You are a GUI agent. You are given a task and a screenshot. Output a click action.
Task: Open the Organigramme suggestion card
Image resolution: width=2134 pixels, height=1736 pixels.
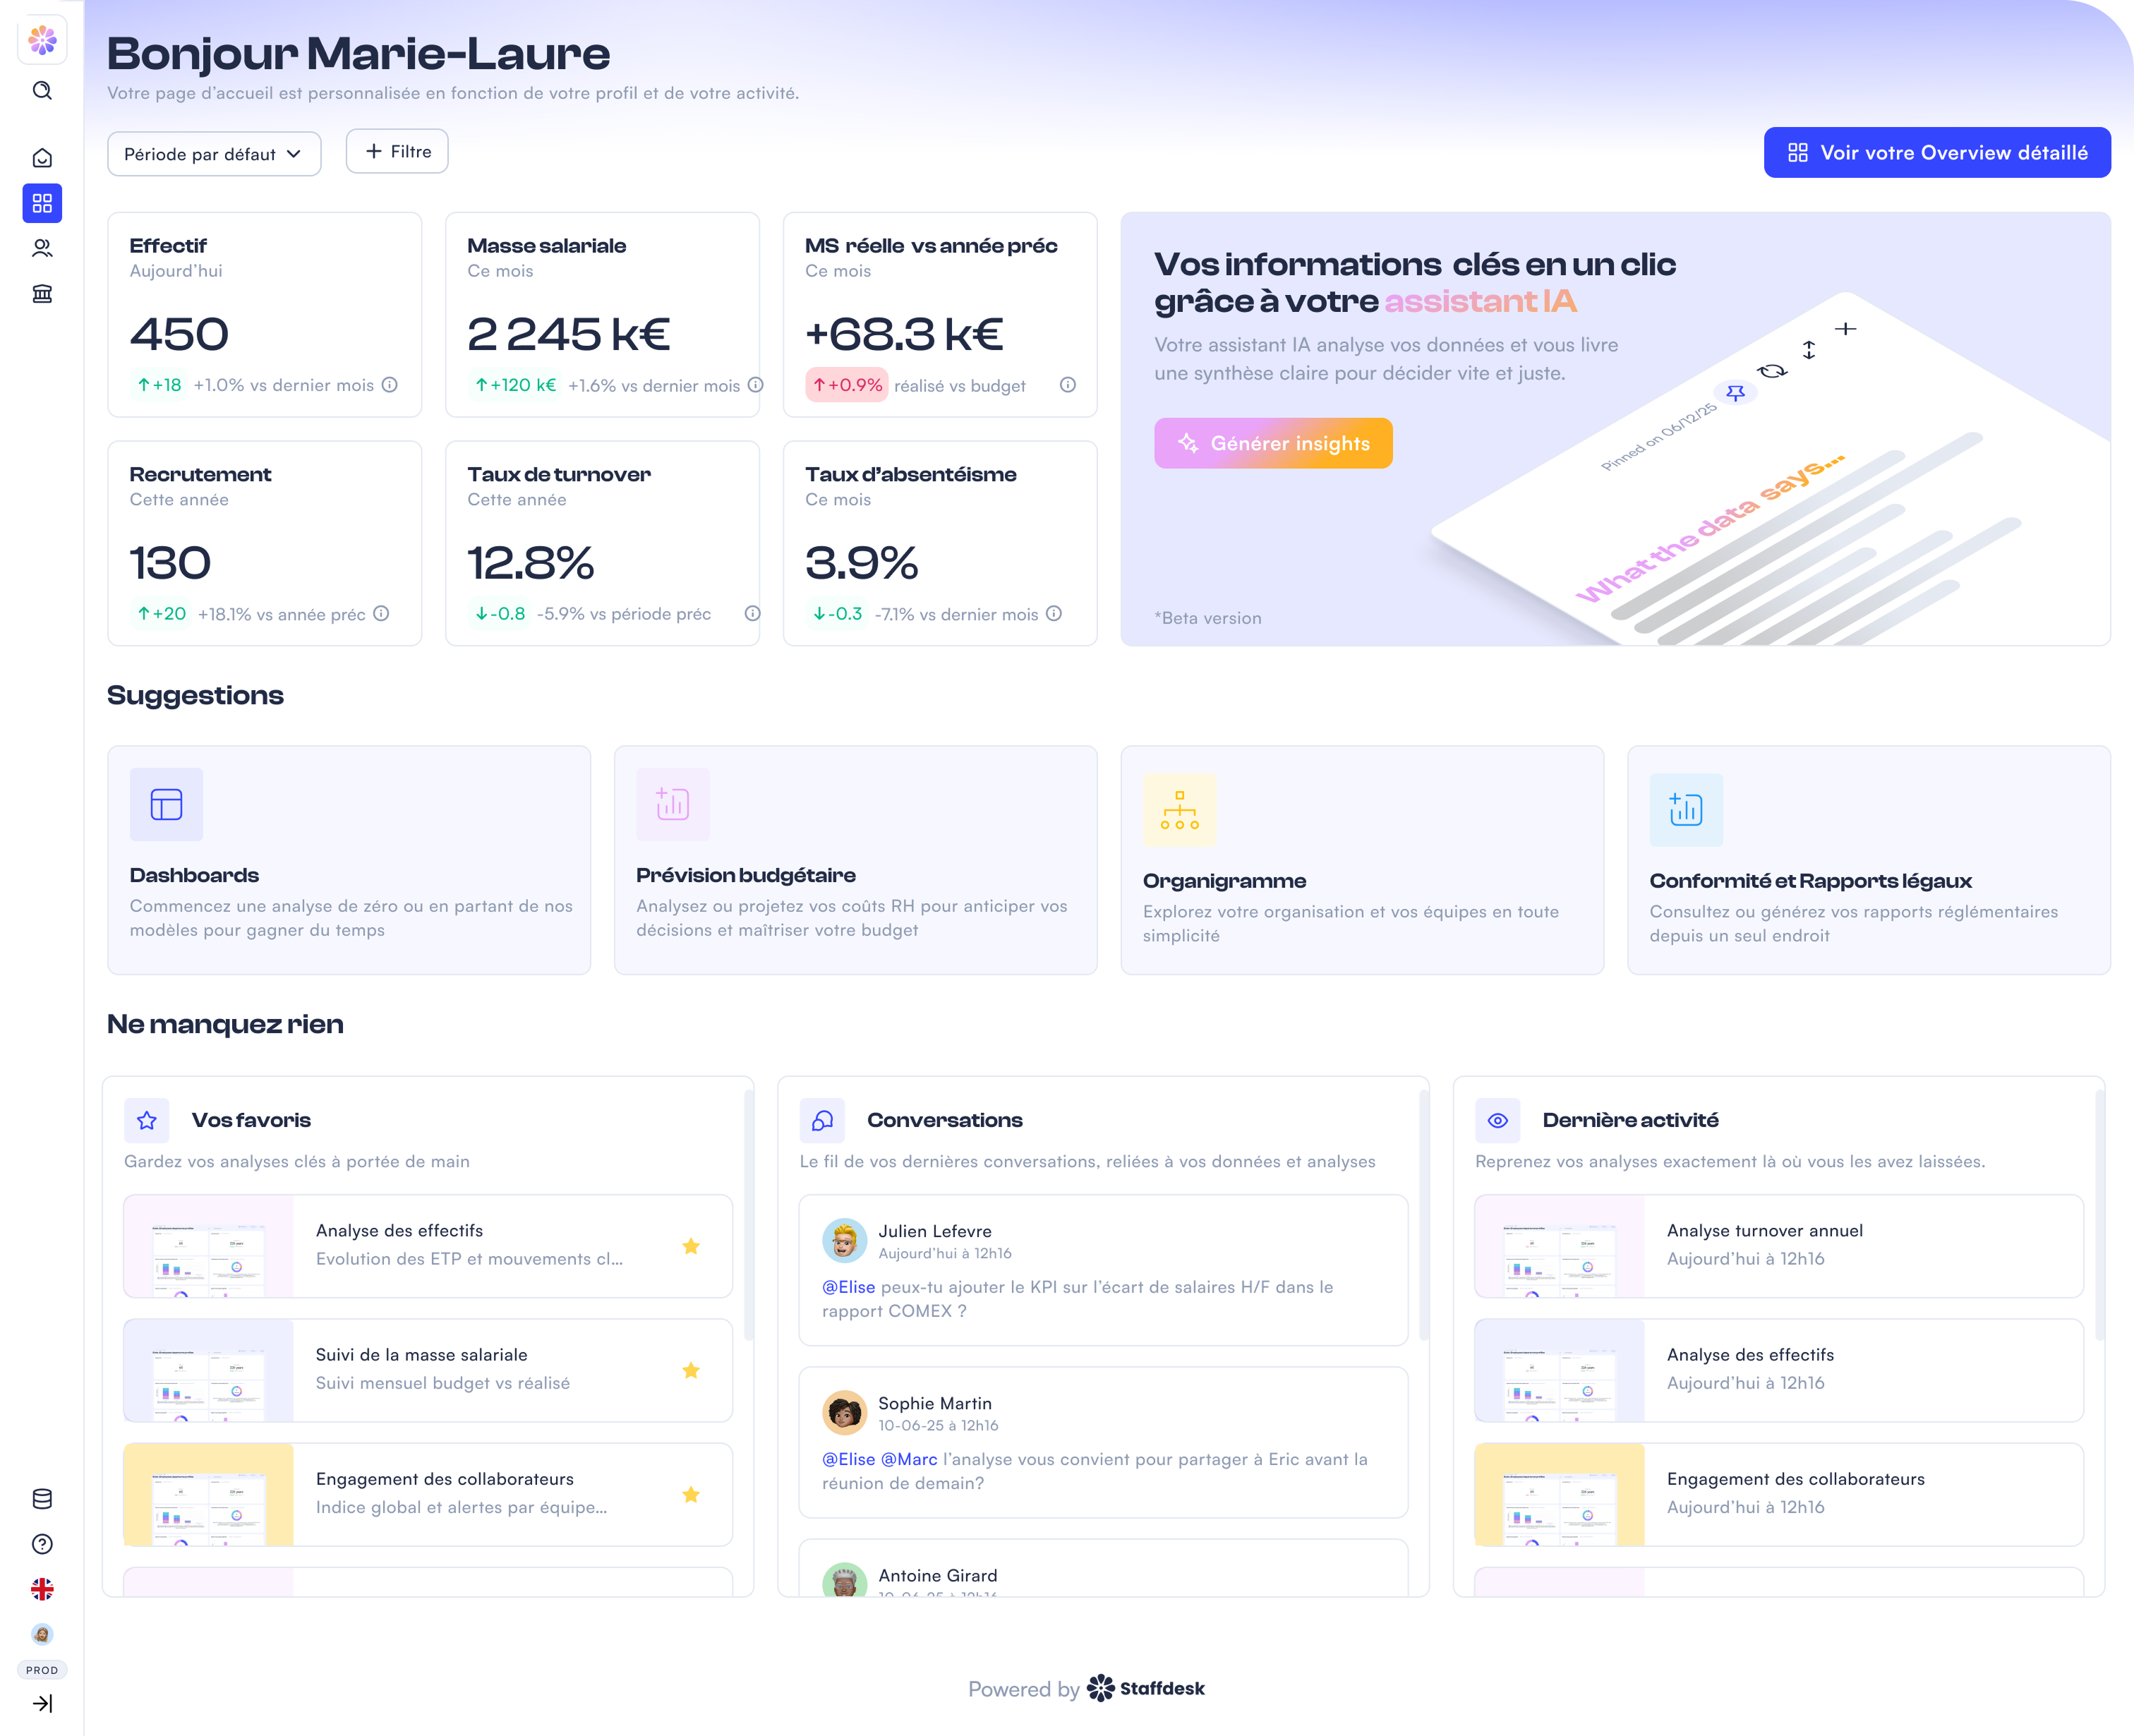point(1361,859)
